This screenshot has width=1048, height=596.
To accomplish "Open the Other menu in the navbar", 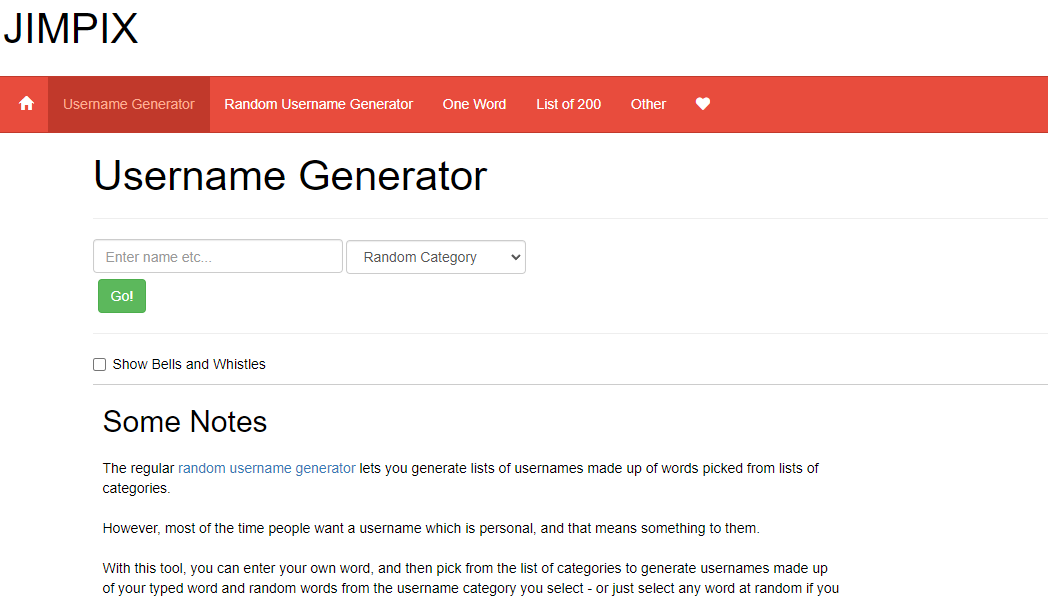I will coord(648,104).
